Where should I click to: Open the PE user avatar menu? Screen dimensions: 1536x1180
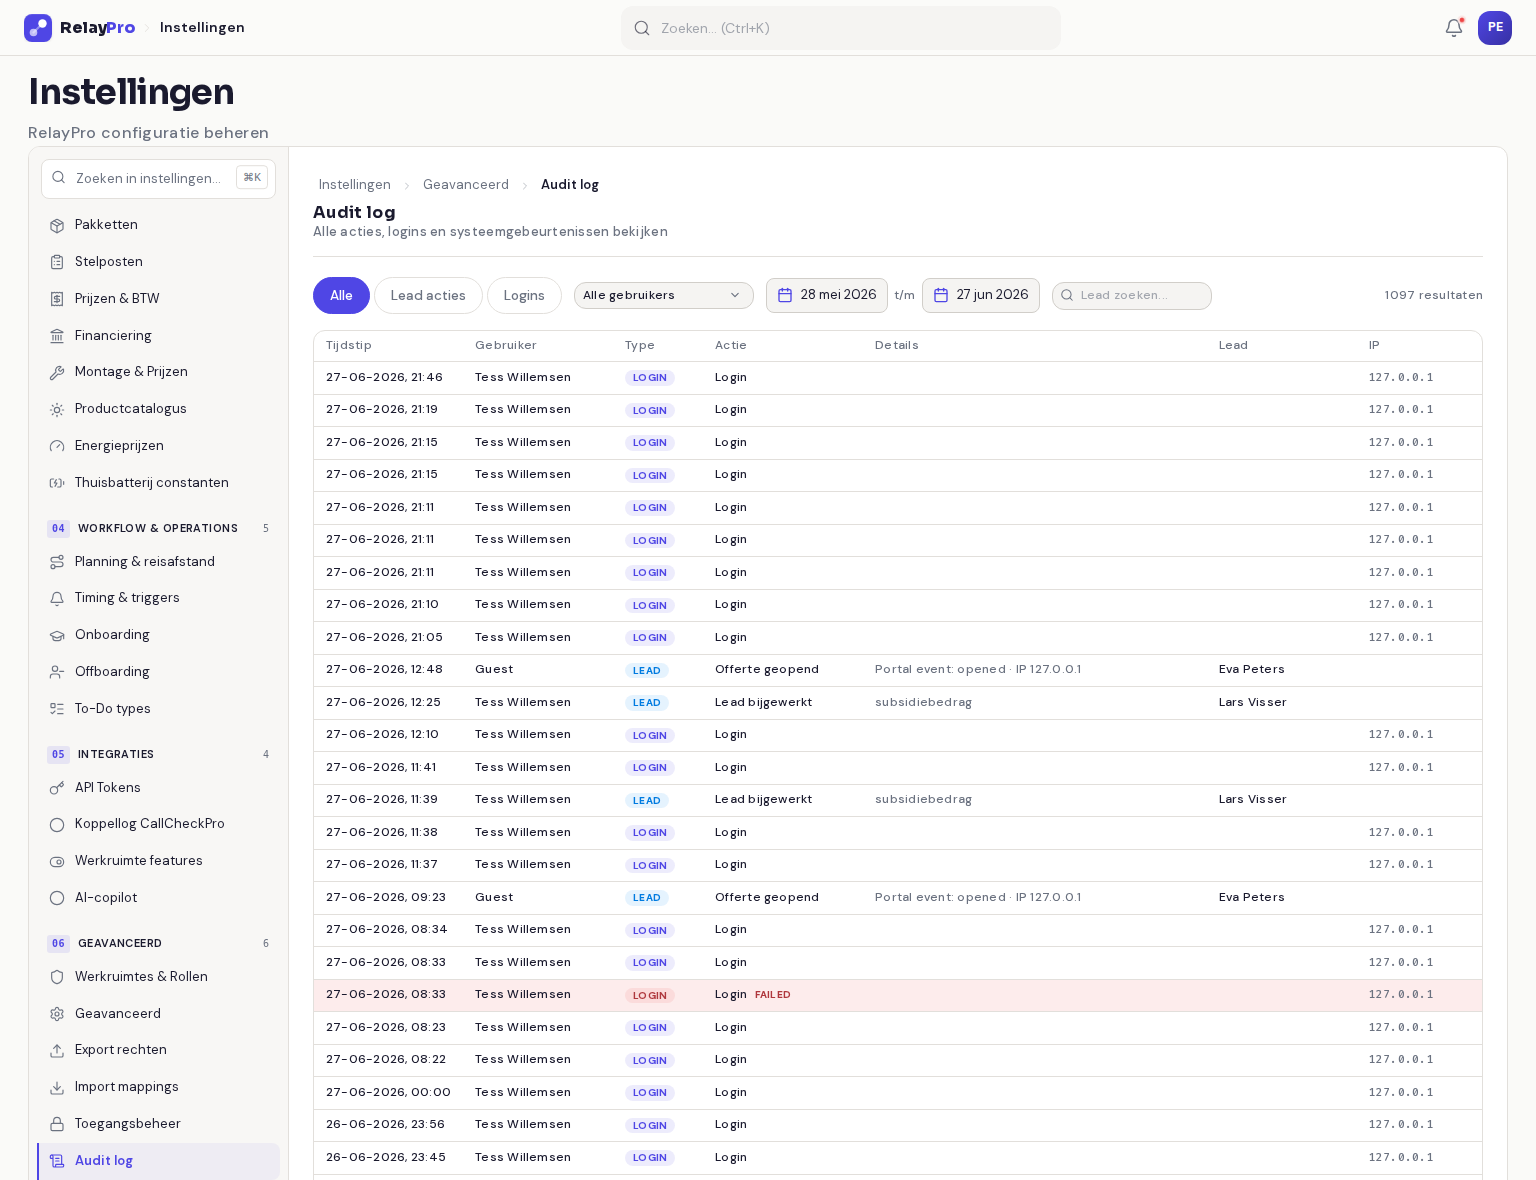tap(1495, 28)
